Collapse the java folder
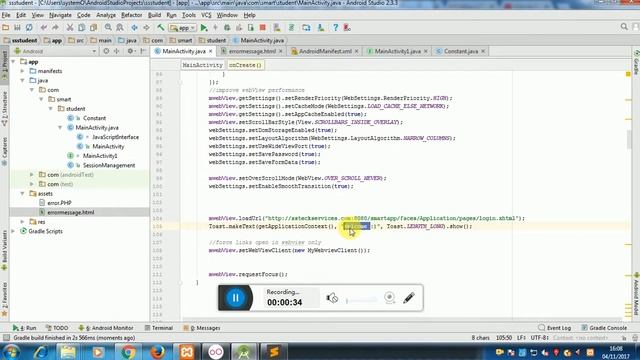The width and height of the screenshot is (640, 360). pos(23,80)
